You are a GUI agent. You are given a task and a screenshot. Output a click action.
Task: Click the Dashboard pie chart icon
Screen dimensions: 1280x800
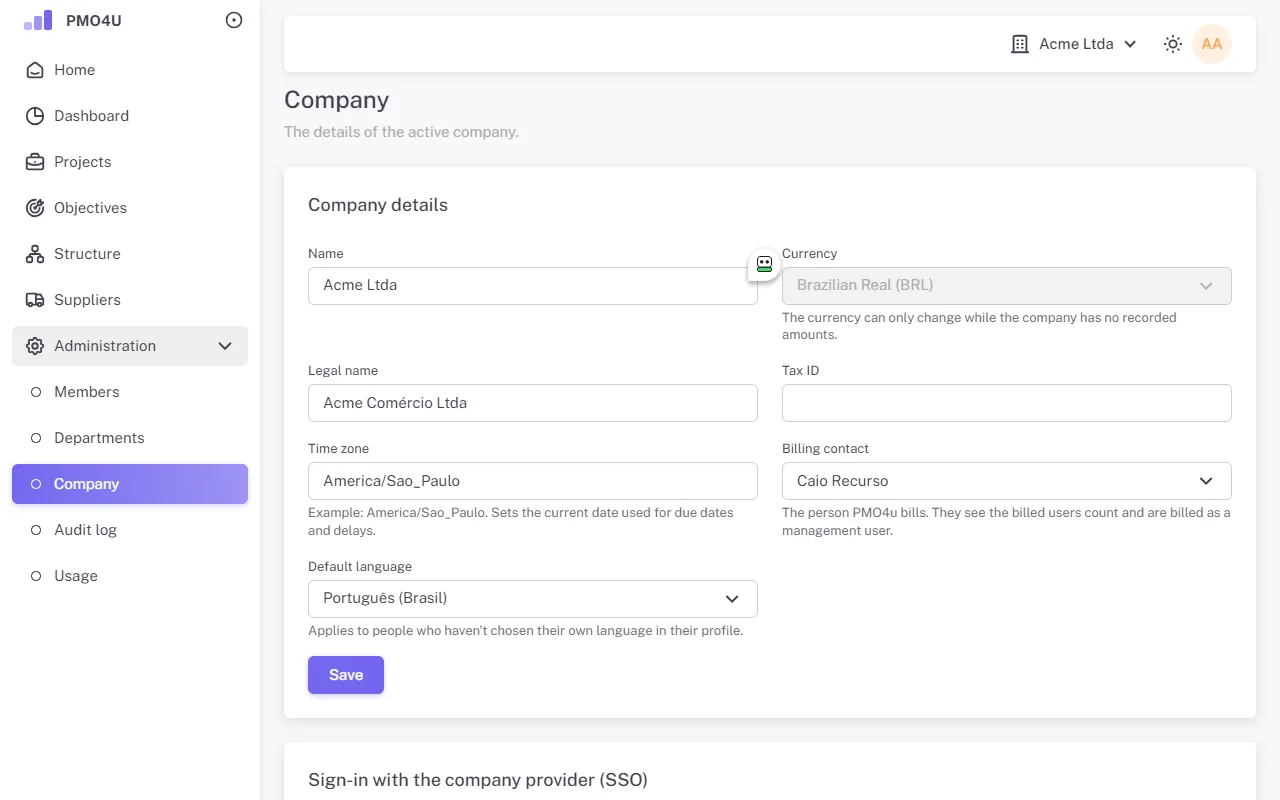point(35,116)
